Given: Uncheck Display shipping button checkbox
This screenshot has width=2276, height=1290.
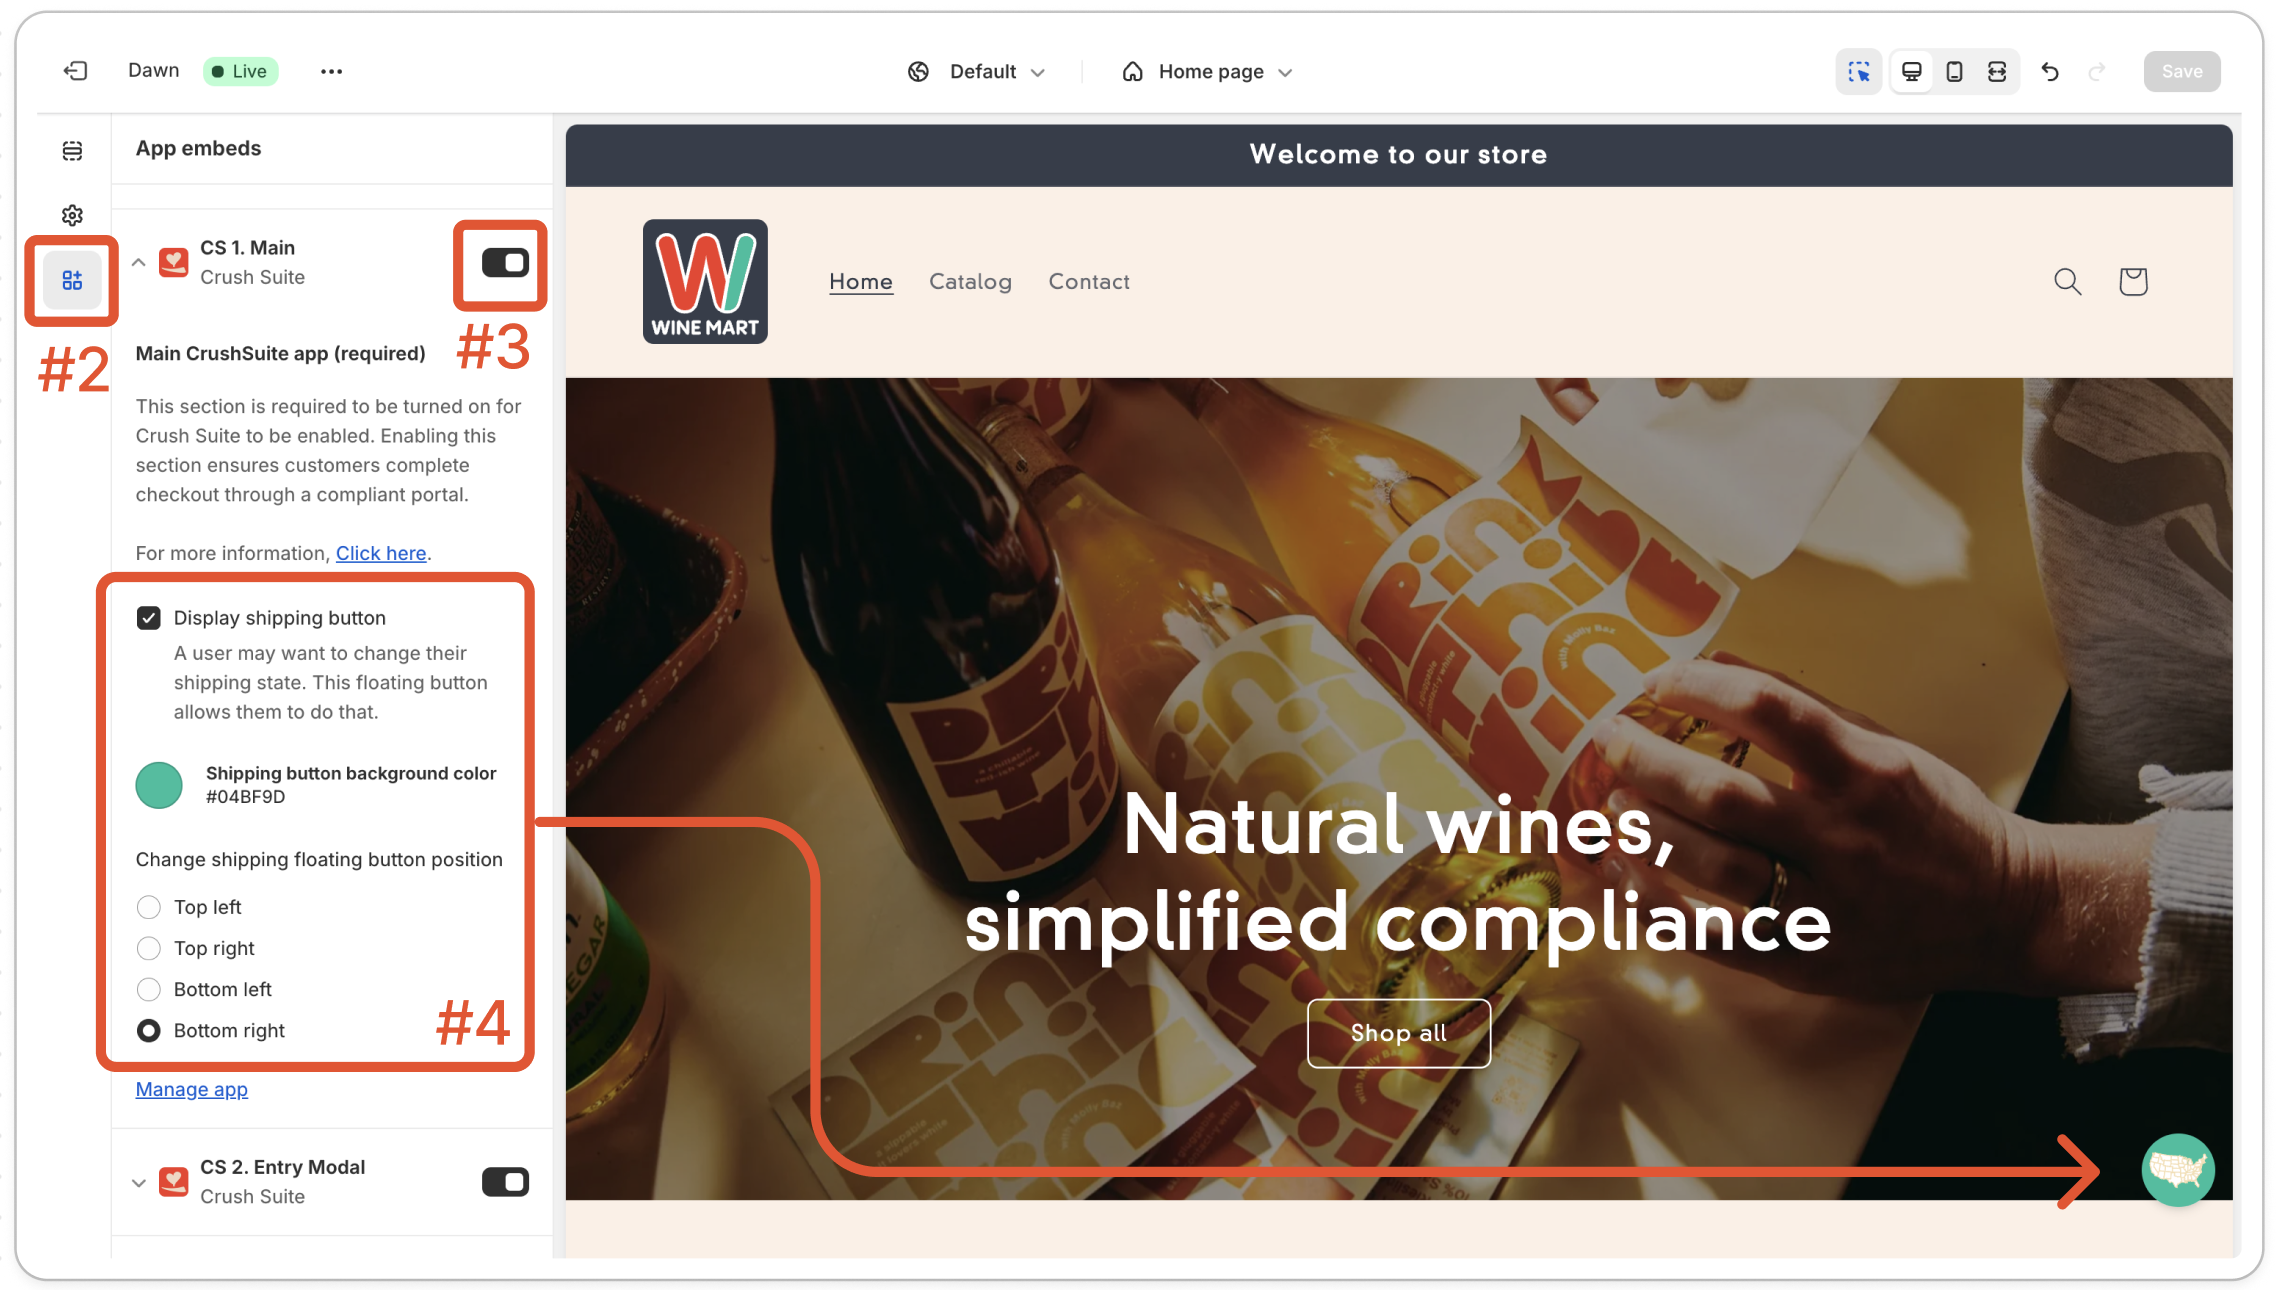Looking at the screenshot, I should tap(149, 618).
